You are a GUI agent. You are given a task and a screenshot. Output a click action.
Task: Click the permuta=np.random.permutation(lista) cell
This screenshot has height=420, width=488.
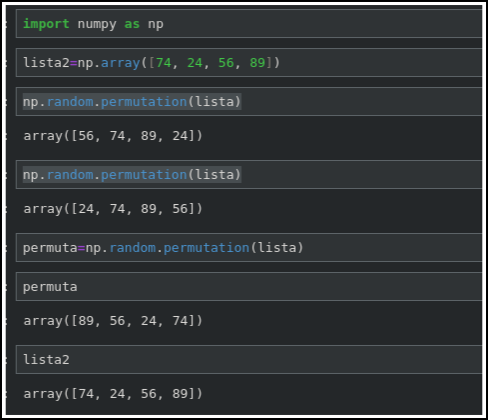[x=249, y=248]
